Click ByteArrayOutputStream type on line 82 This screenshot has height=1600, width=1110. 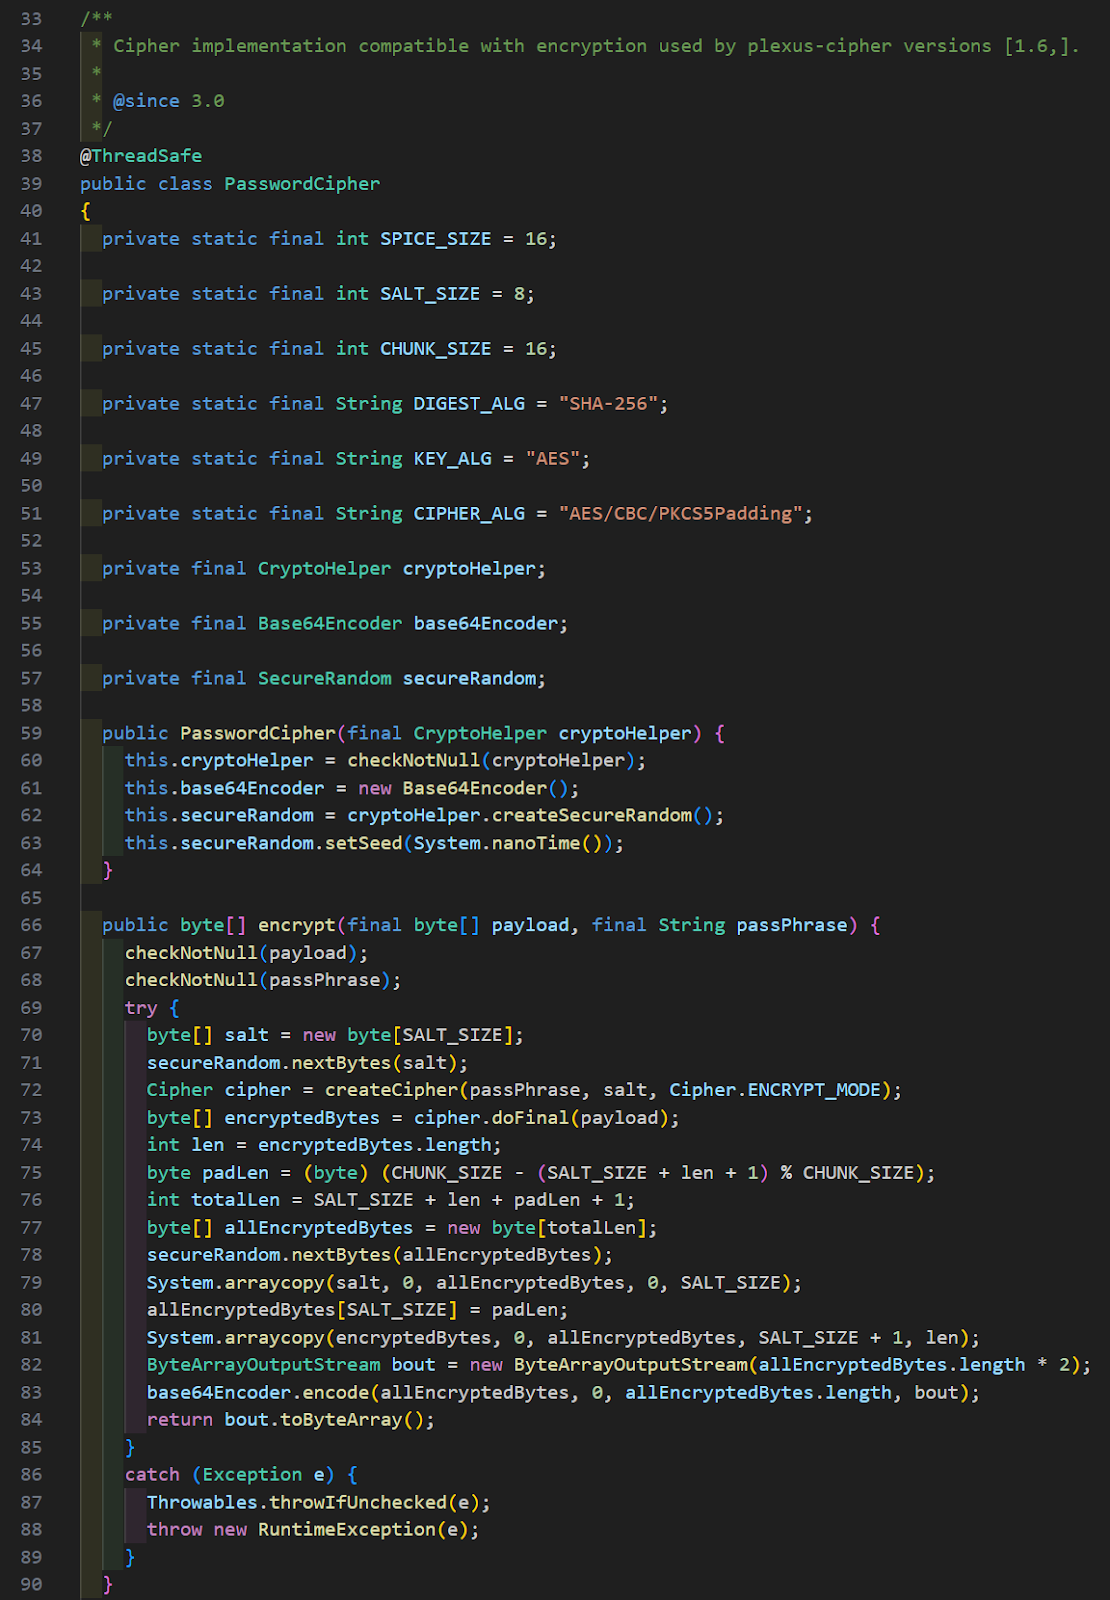(x=263, y=1366)
